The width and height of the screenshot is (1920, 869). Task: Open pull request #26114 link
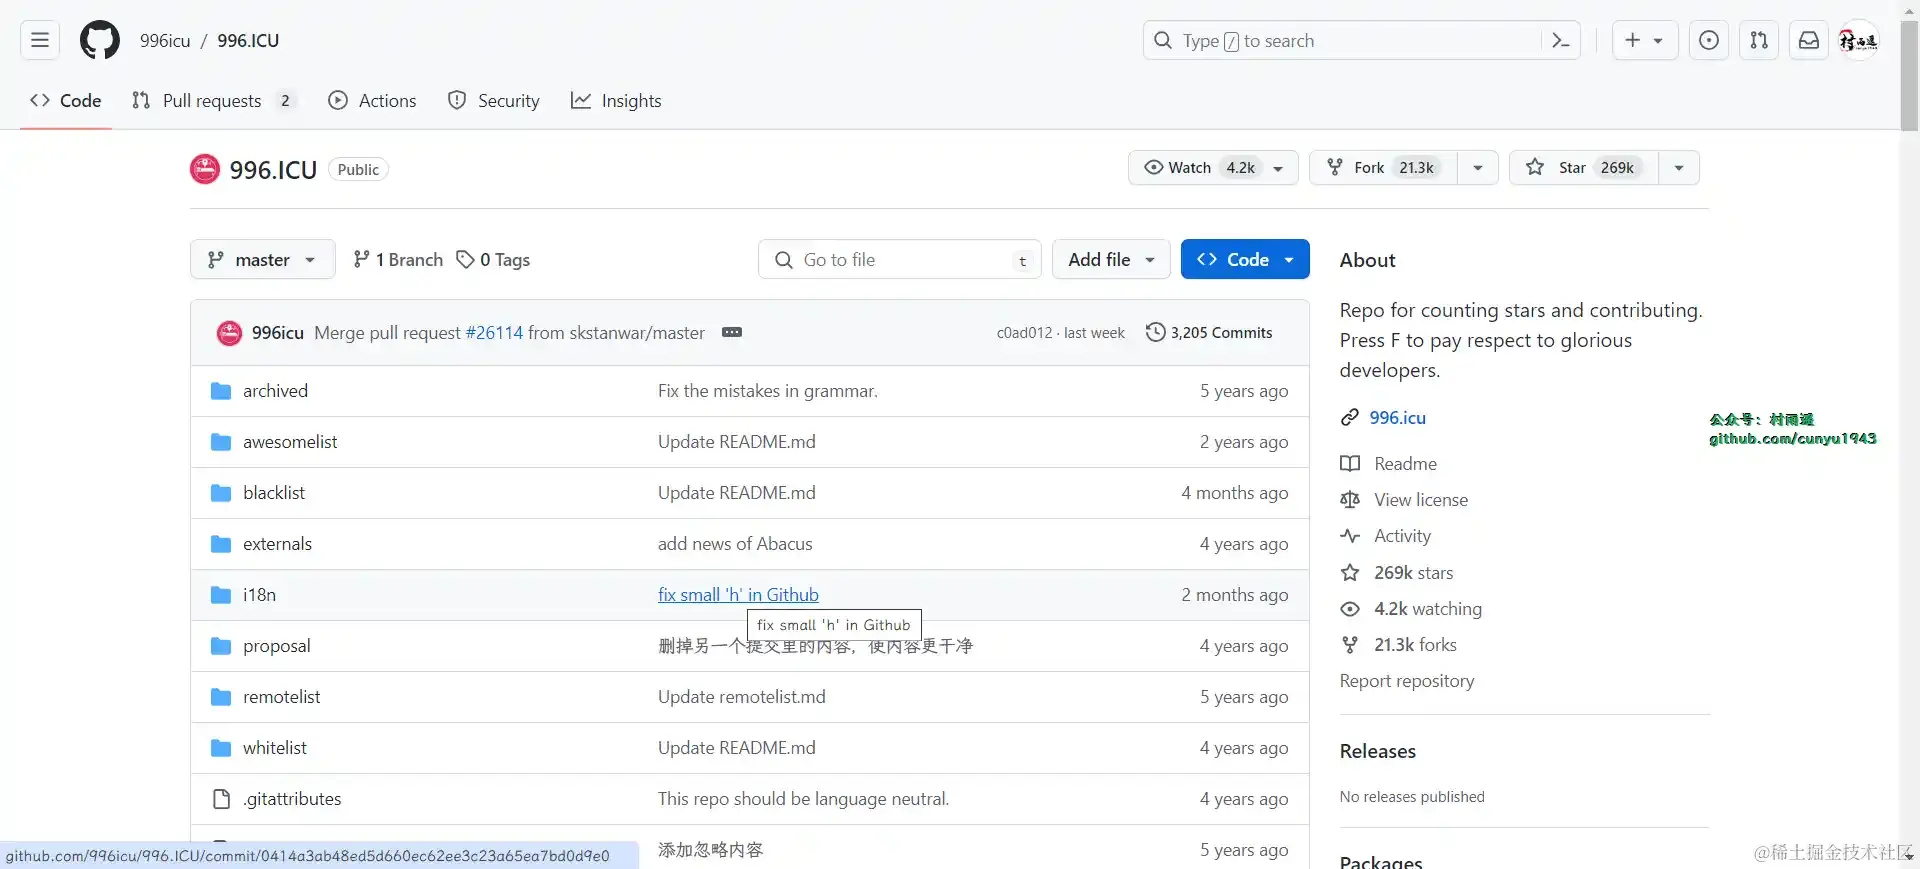(x=494, y=333)
